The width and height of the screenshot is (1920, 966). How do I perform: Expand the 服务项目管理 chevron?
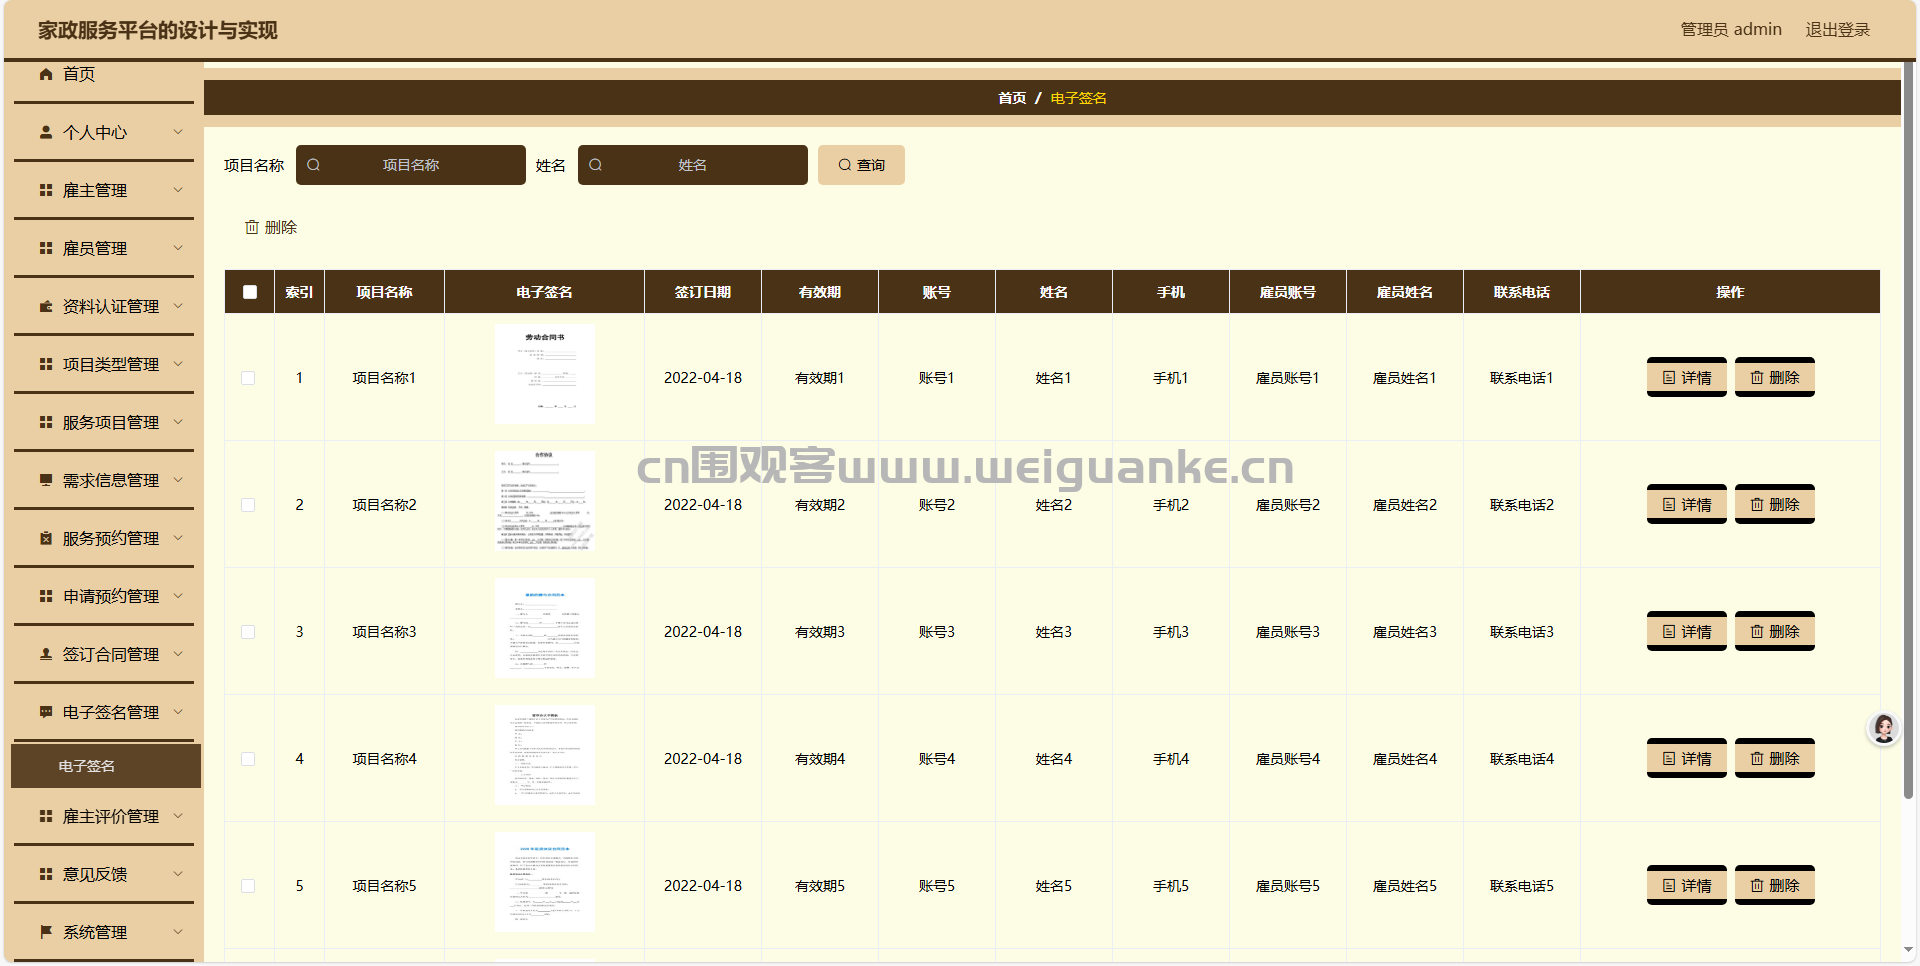tap(178, 422)
